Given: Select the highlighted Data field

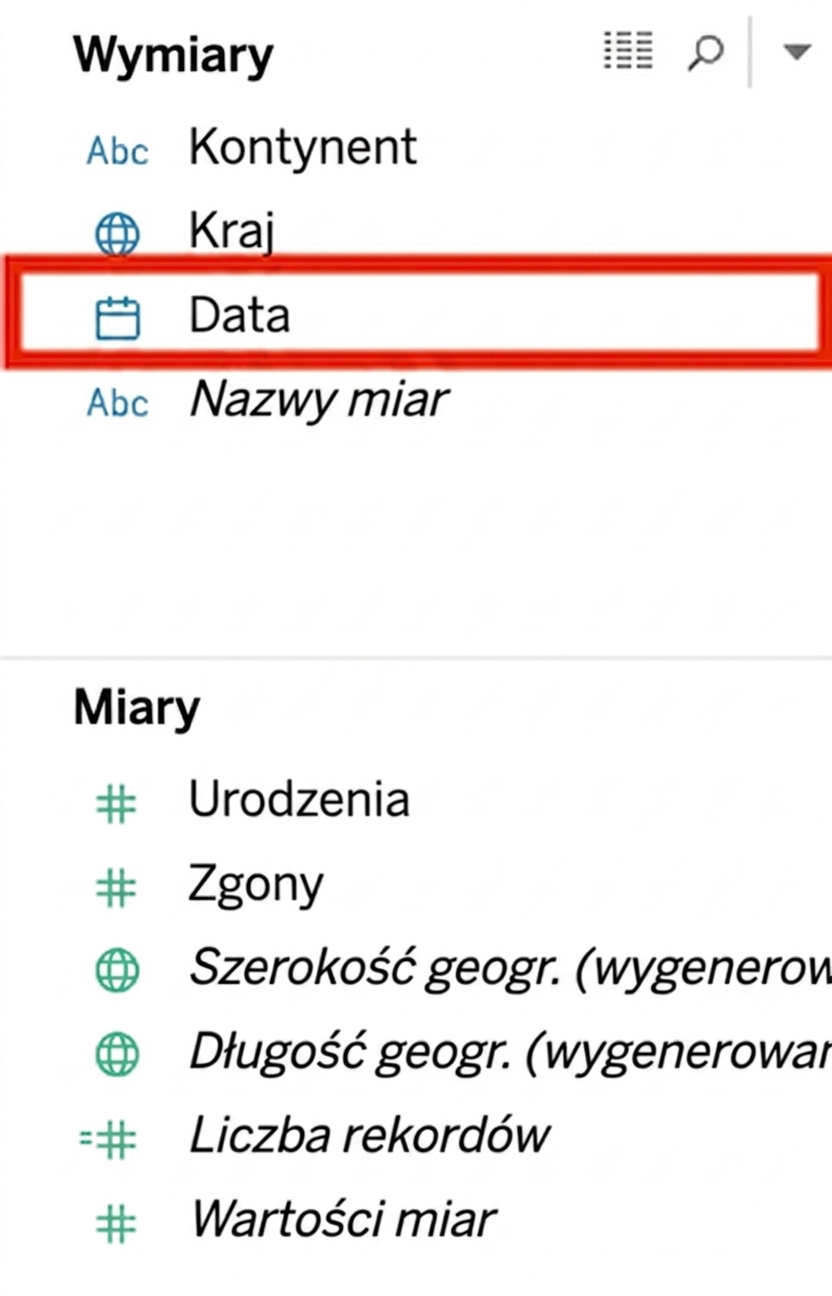Looking at the screenshot, I should tap(416, 314).
